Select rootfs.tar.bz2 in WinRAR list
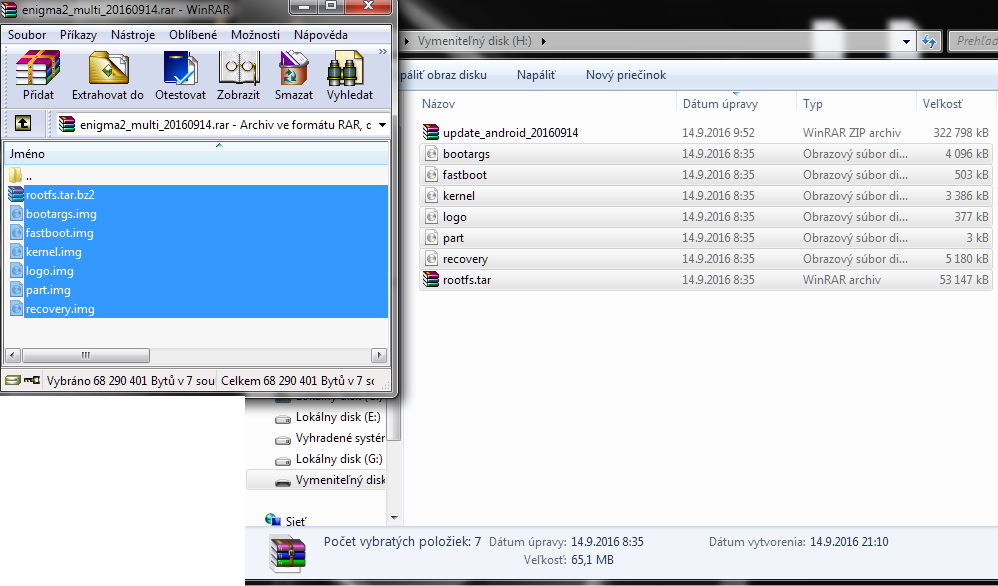998x586 pixels. tap(196, 195)
